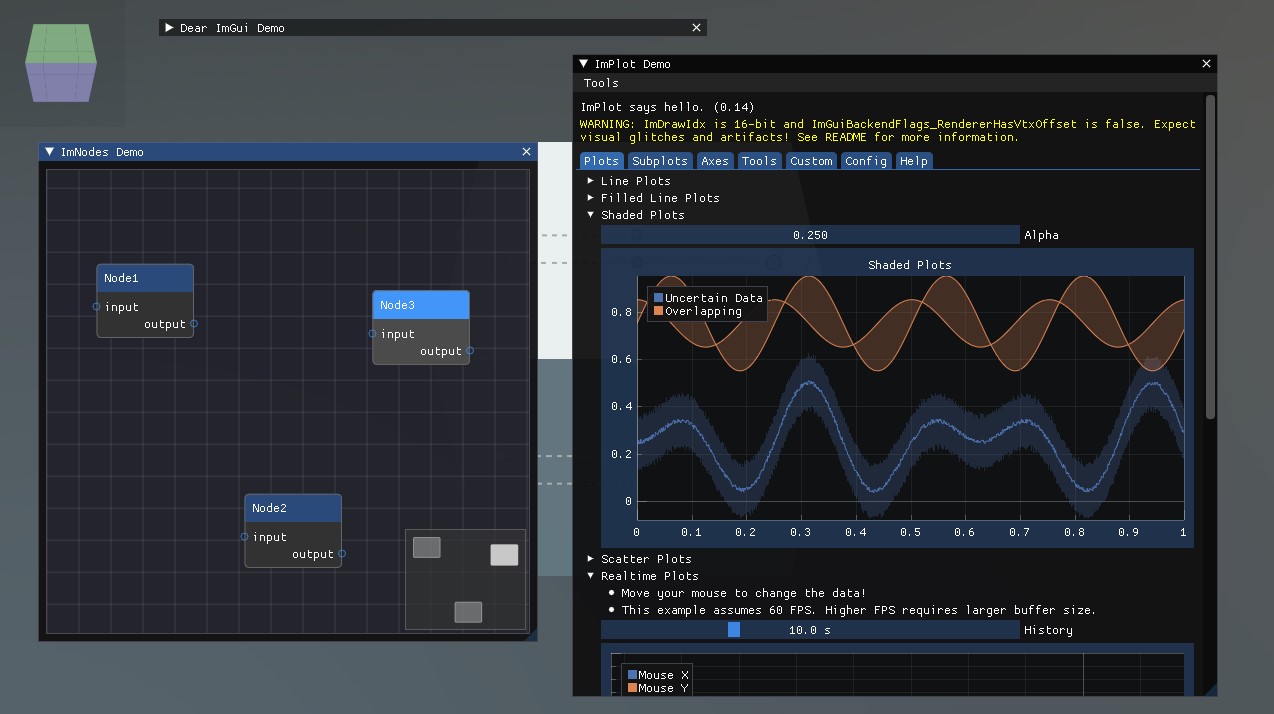Screen dimensions: 1274x714
Task: Click Node1 output pin
Action: [194, 324]
